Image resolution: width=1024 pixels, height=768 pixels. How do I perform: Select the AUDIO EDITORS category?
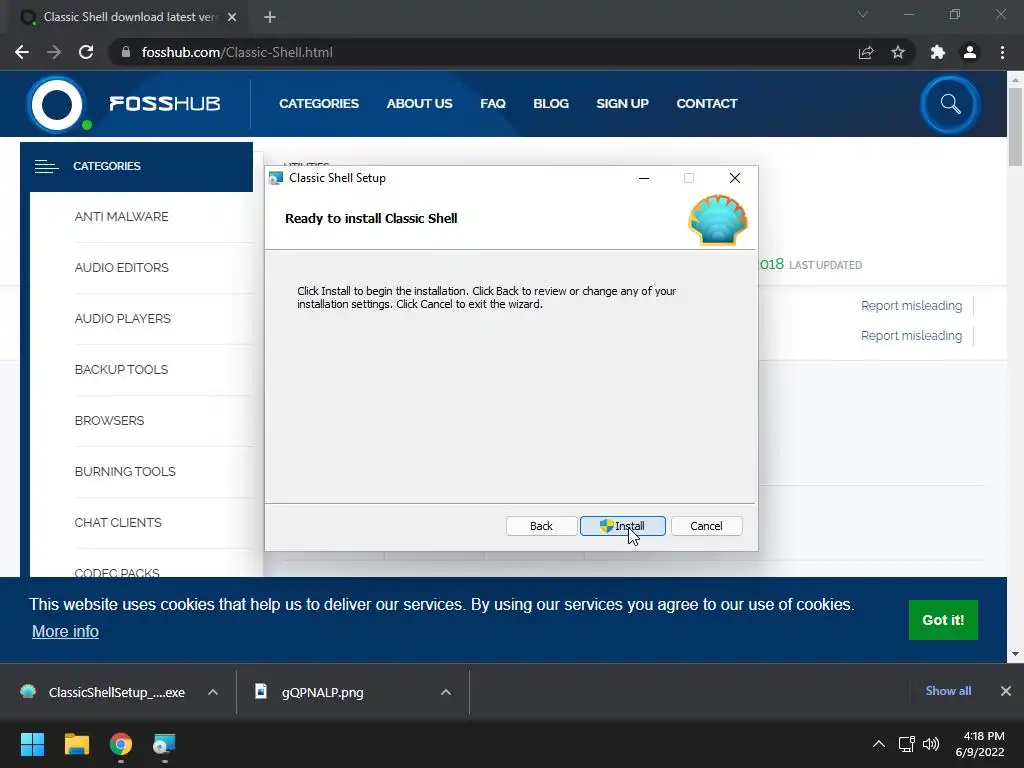pos(121,267)
